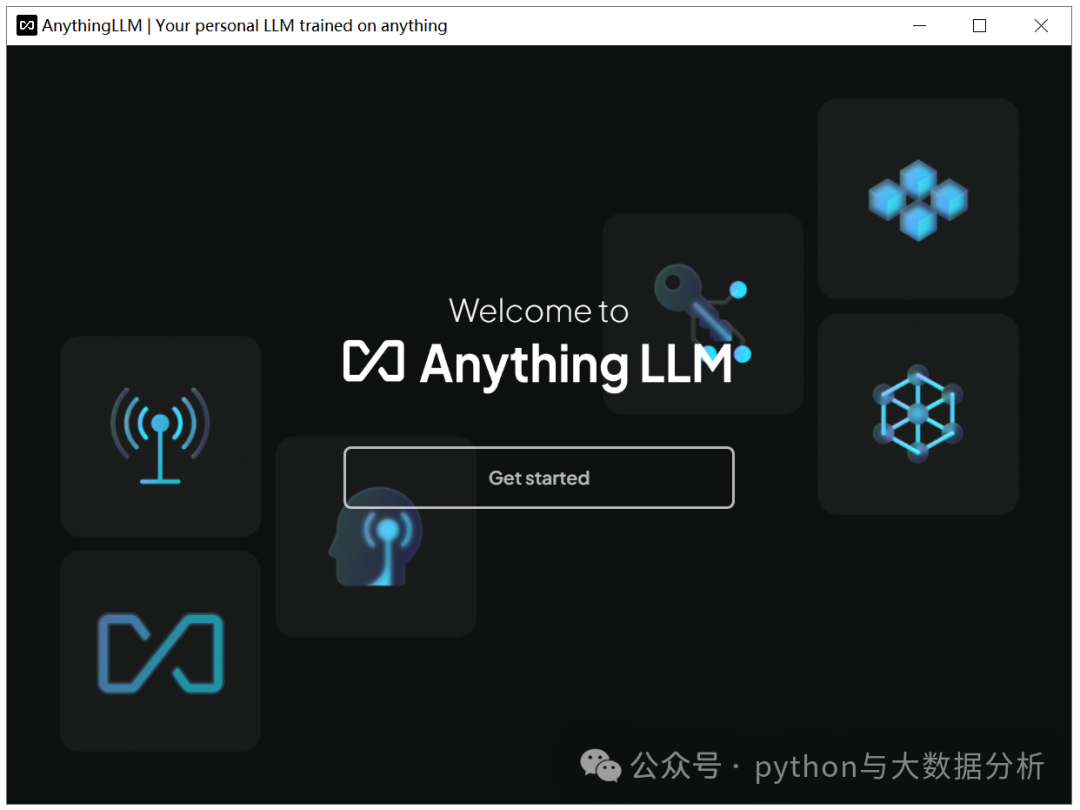Viewport: 1080px width, 810px height.
Task: Click the window title "Your personal LLM trained on anything"
Action: tap(301, 26)
